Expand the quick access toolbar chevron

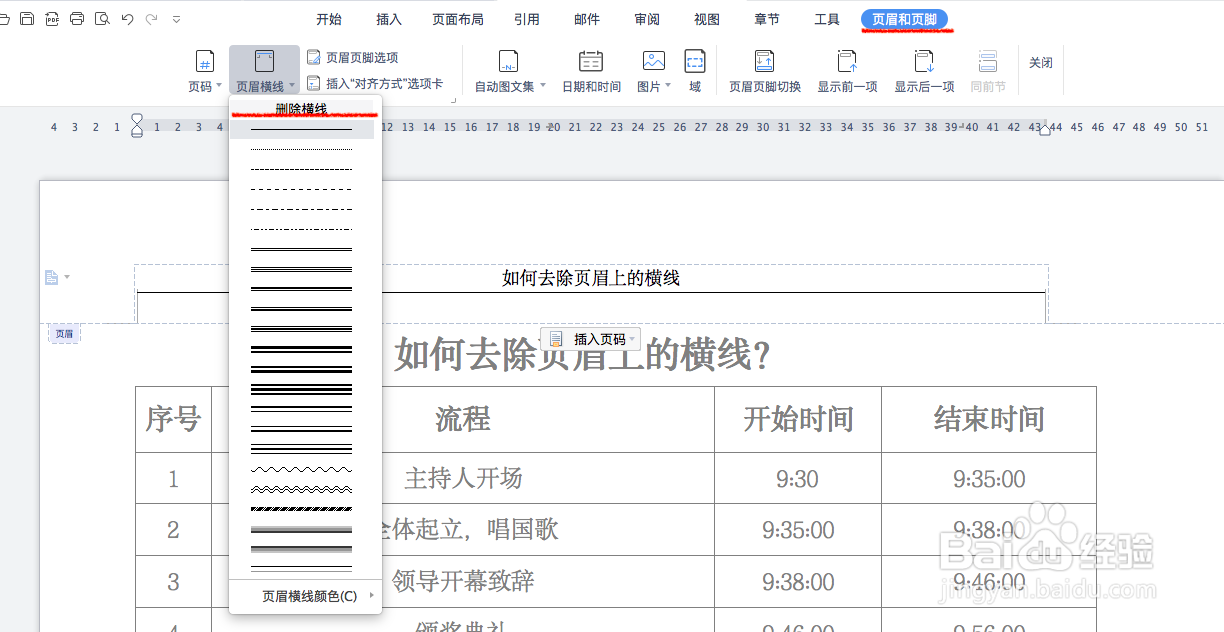click(x=176, y=17)
